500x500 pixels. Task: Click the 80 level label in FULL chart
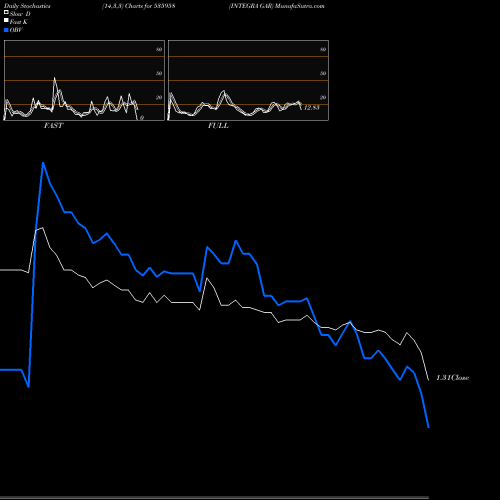tap(323, 49)
